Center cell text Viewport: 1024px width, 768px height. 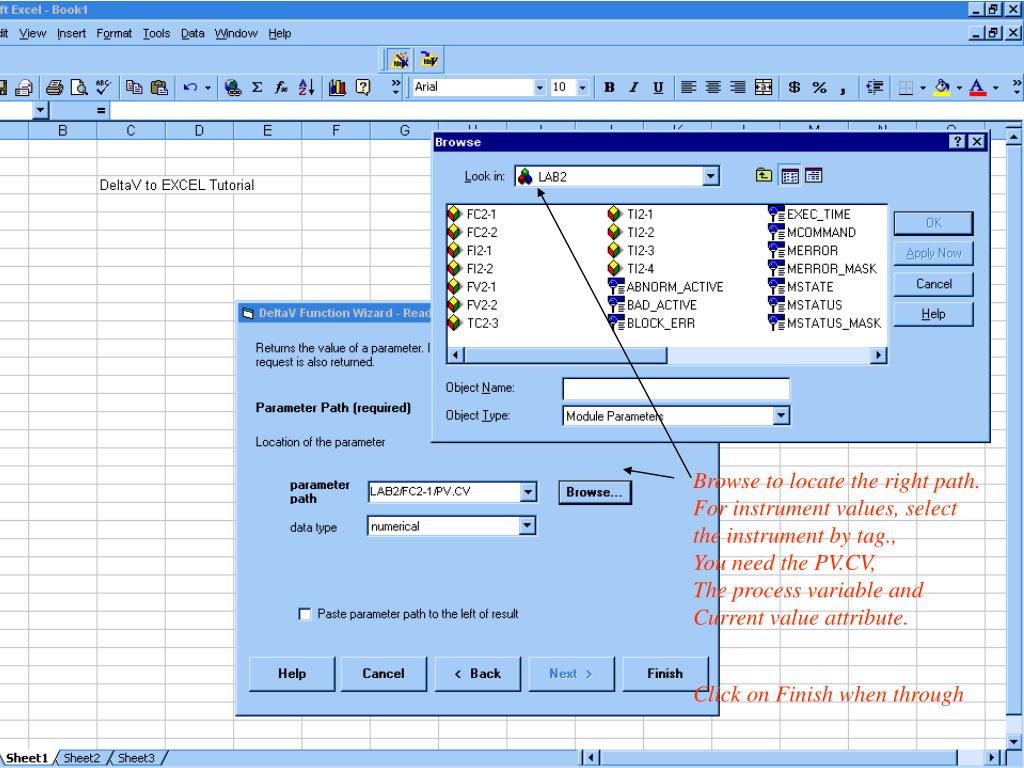(x=712, y=88)
